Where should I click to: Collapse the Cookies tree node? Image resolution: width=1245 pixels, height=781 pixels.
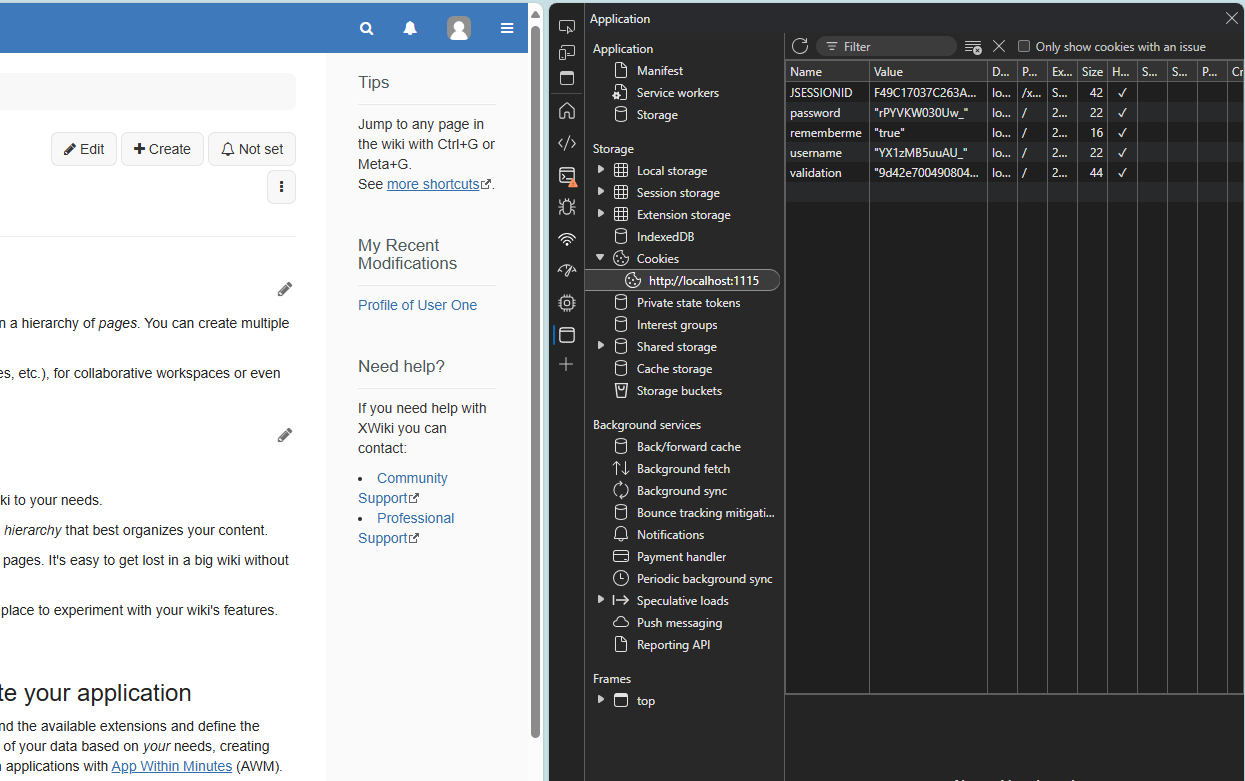pos(601,258)
